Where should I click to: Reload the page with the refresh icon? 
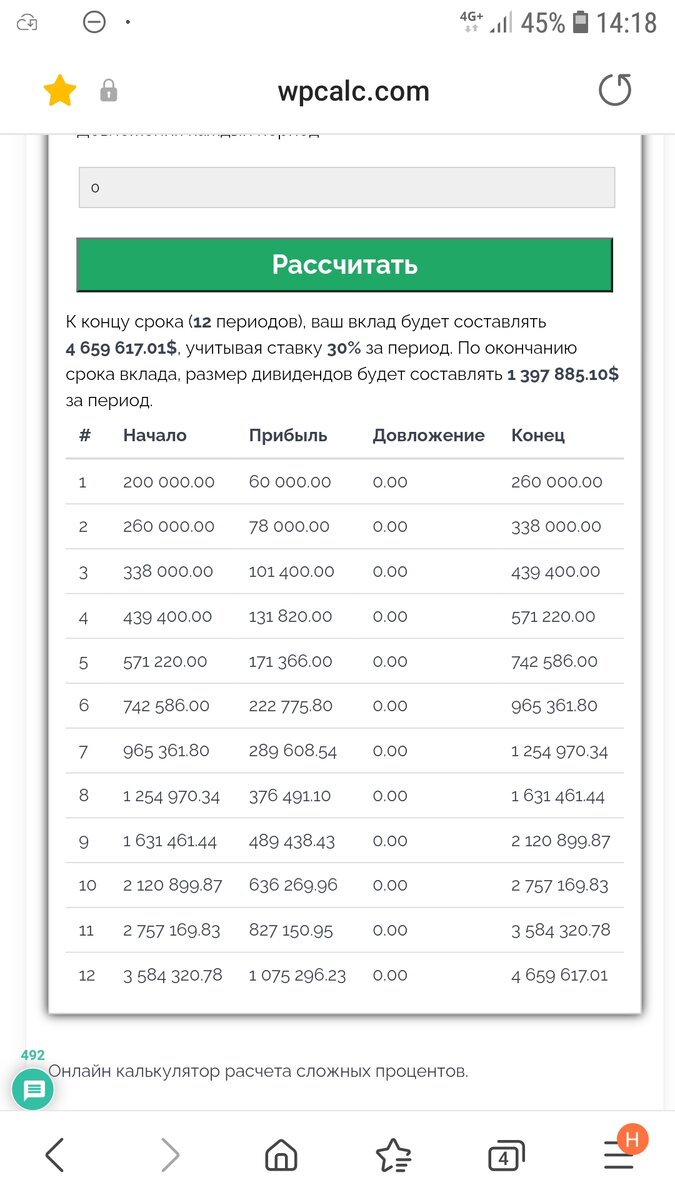[x=615, y=89]
